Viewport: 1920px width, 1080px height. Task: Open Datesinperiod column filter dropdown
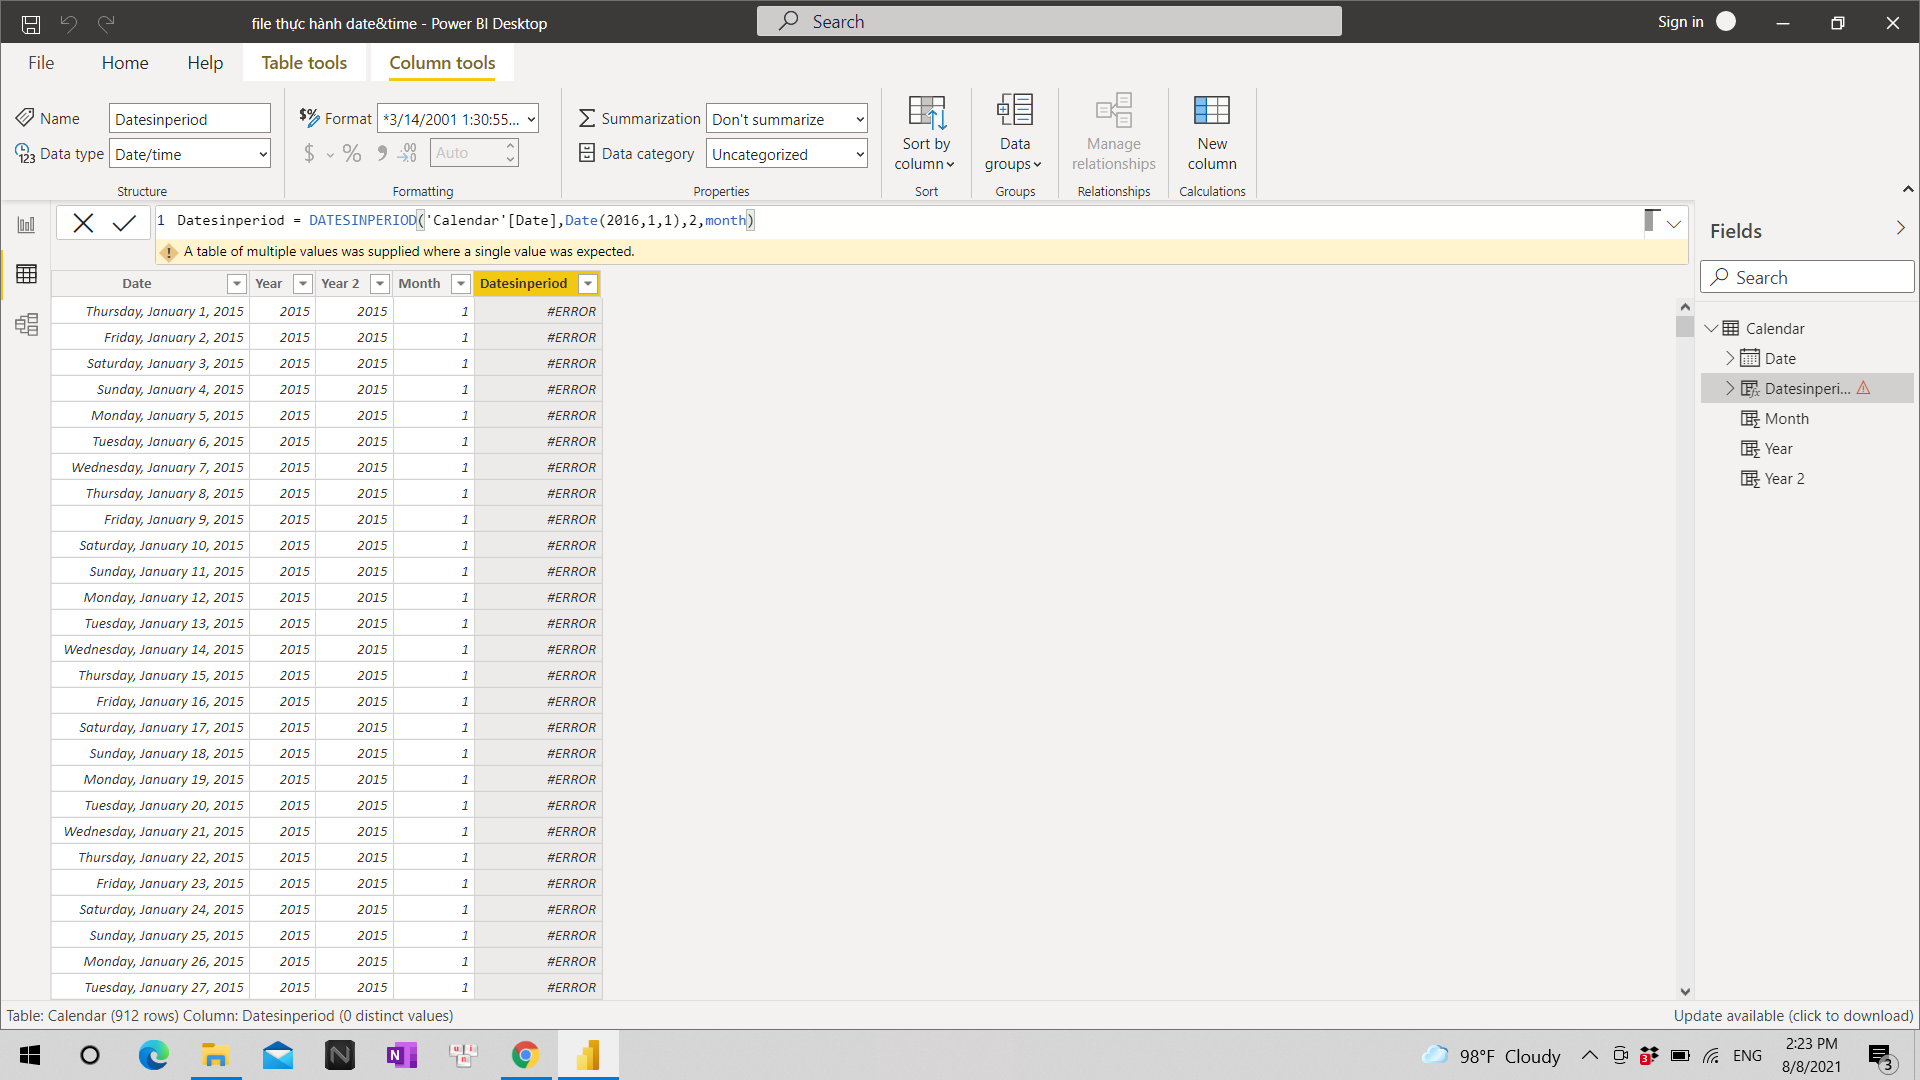click(x=589, y=284)
